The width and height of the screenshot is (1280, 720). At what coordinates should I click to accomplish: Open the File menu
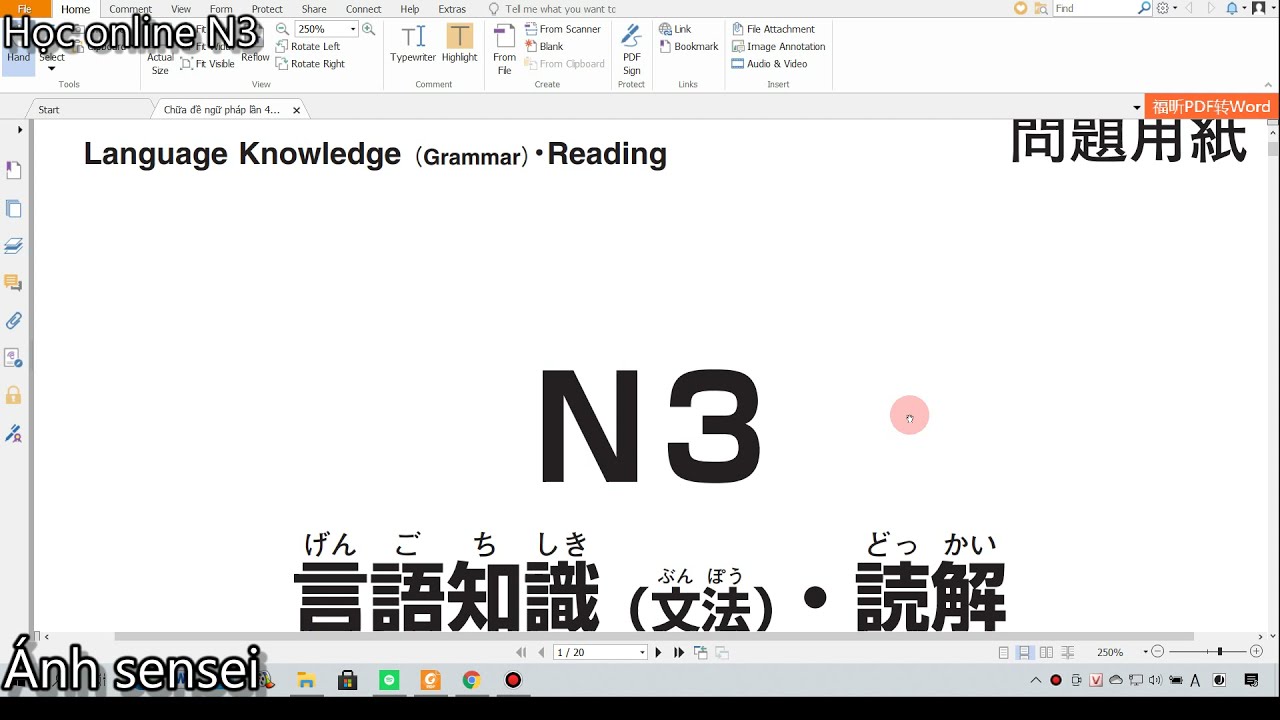[x=24, y=9]
